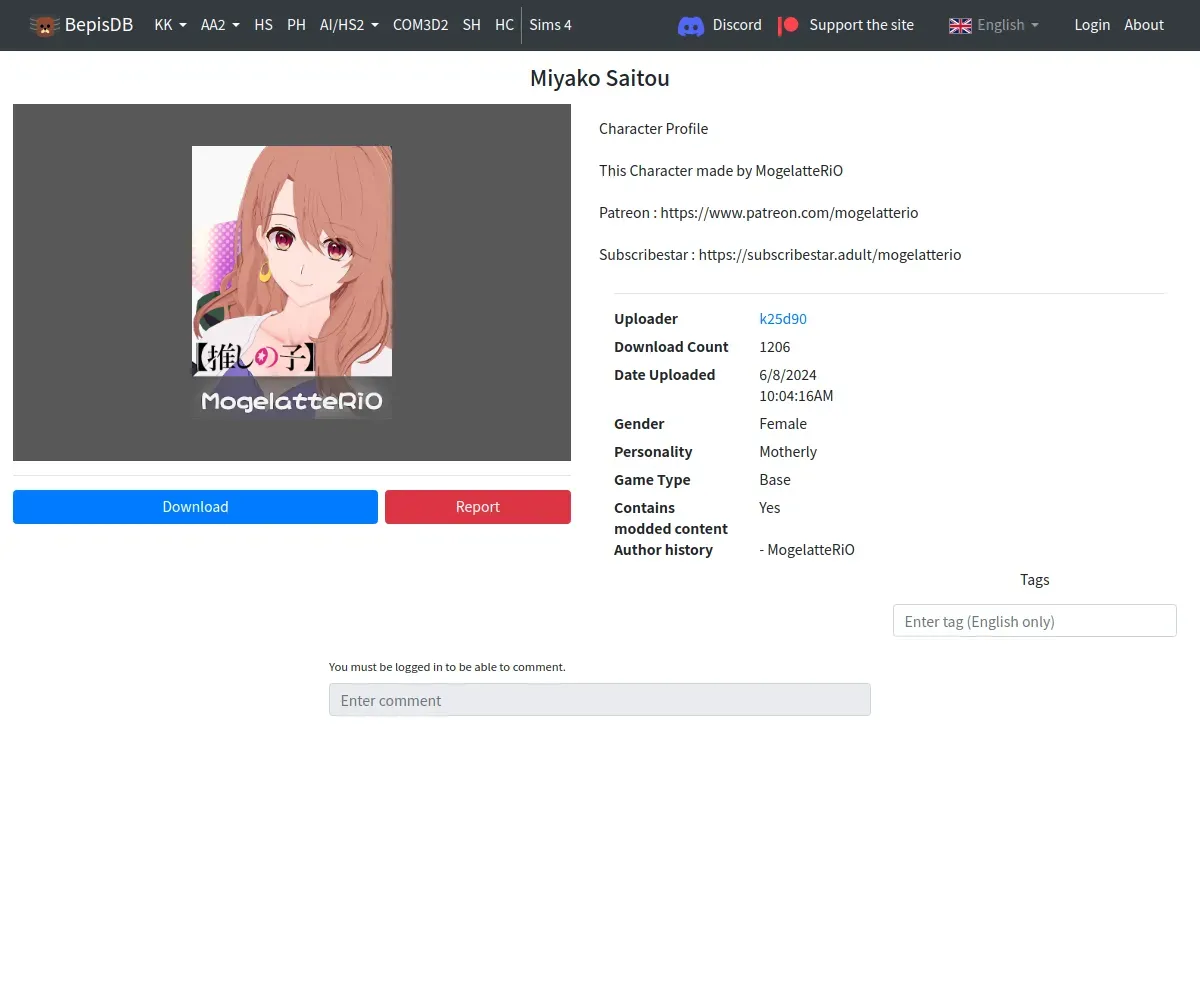This screenshot has width=1200, height=1000.
Task: Click the Motherly personality value
Action: point(788,452)
